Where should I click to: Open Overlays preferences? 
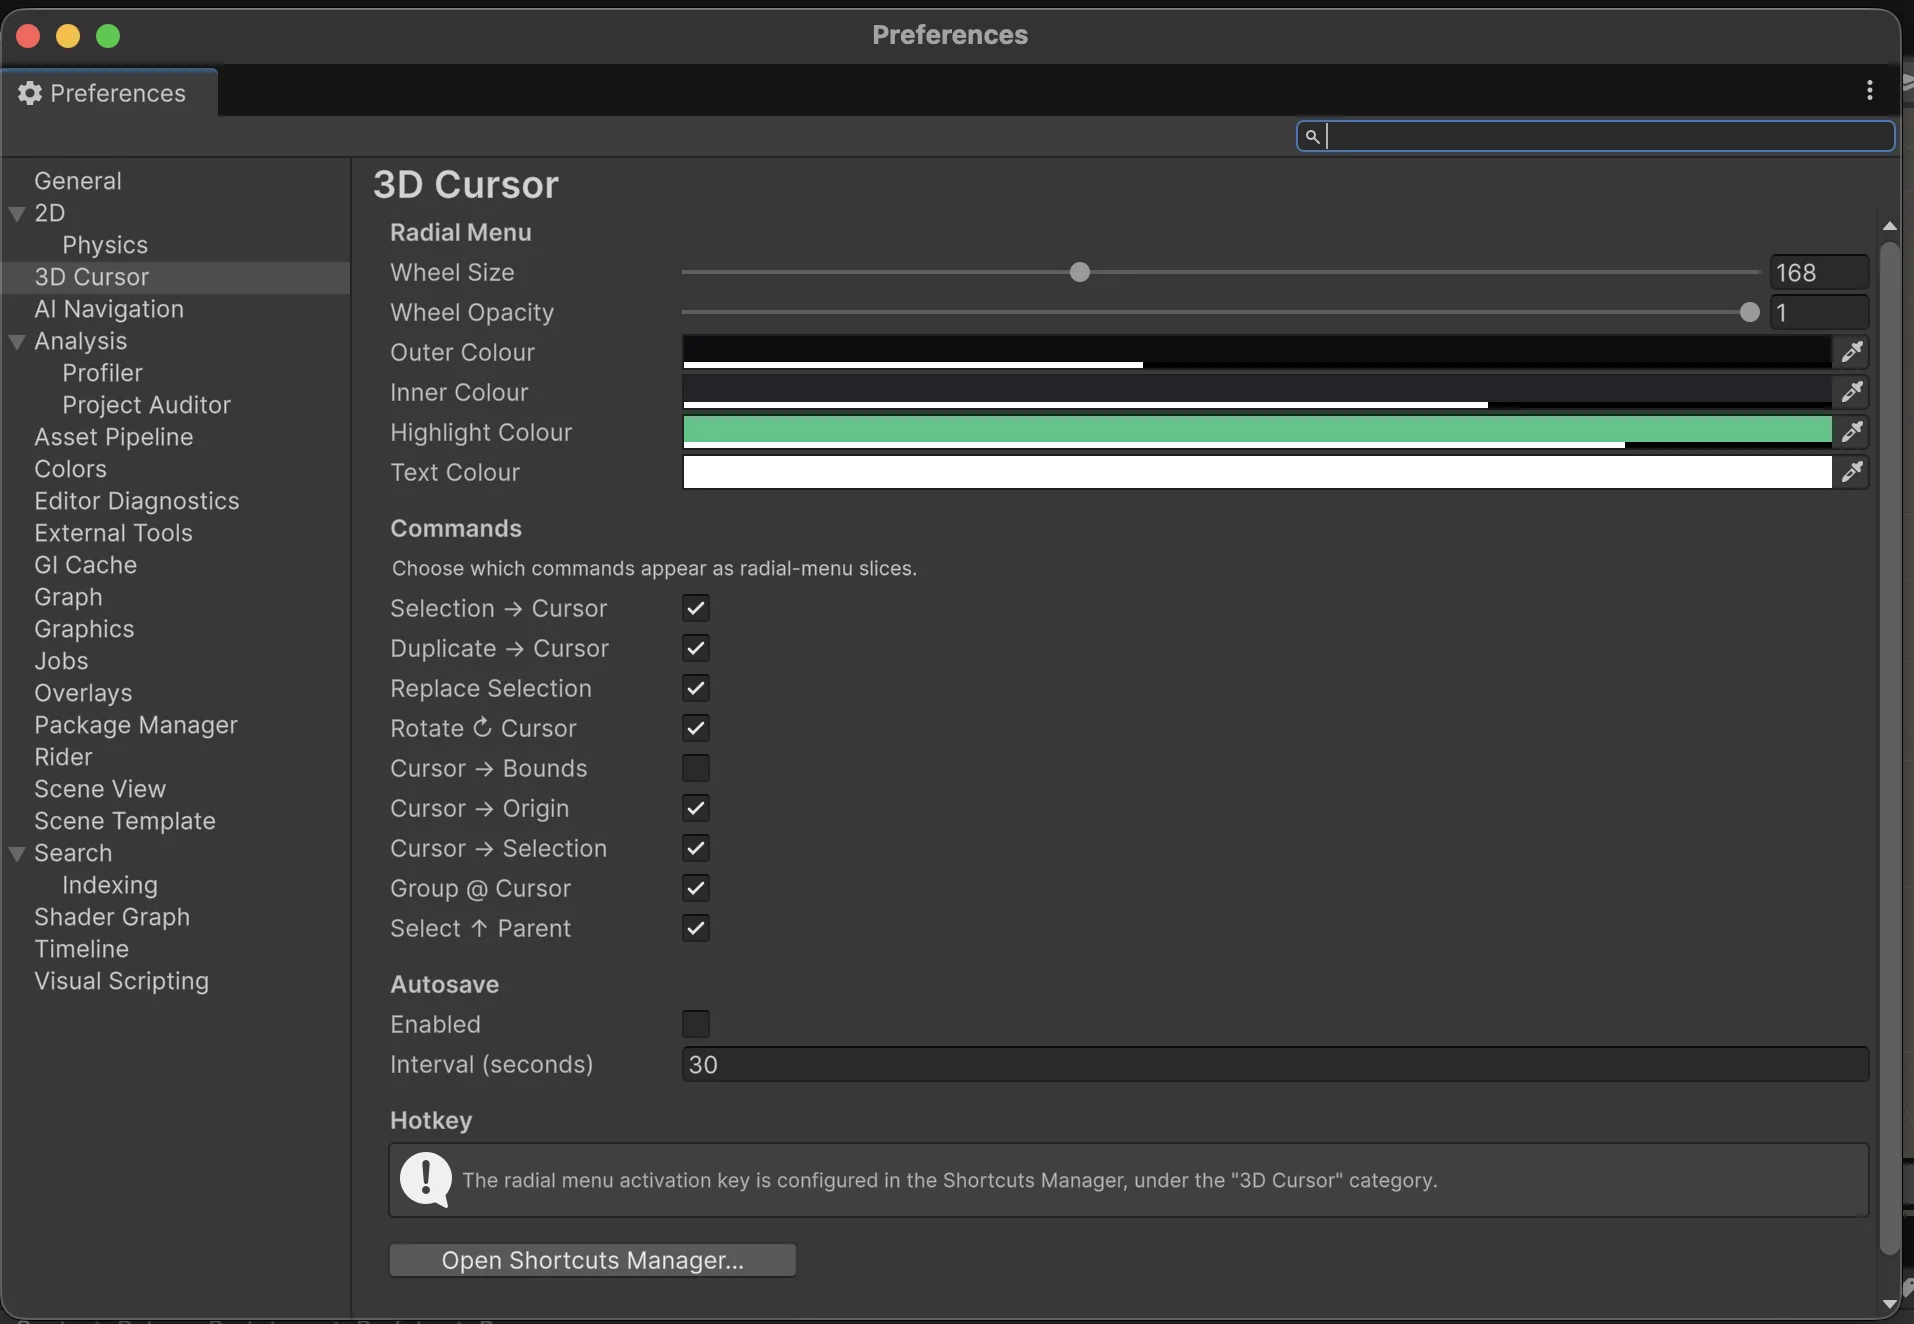coord(83,693)
